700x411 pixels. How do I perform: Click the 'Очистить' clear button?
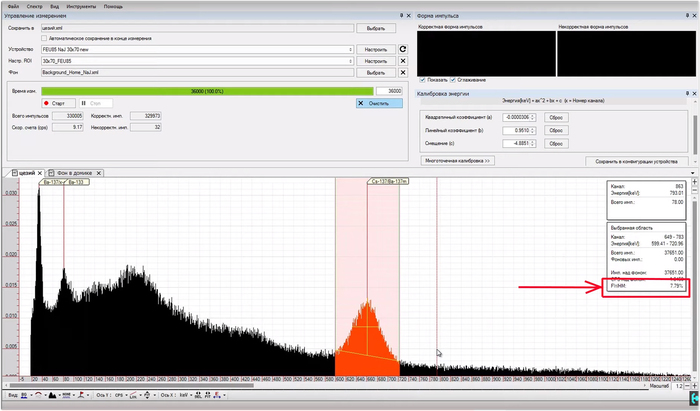378,103
